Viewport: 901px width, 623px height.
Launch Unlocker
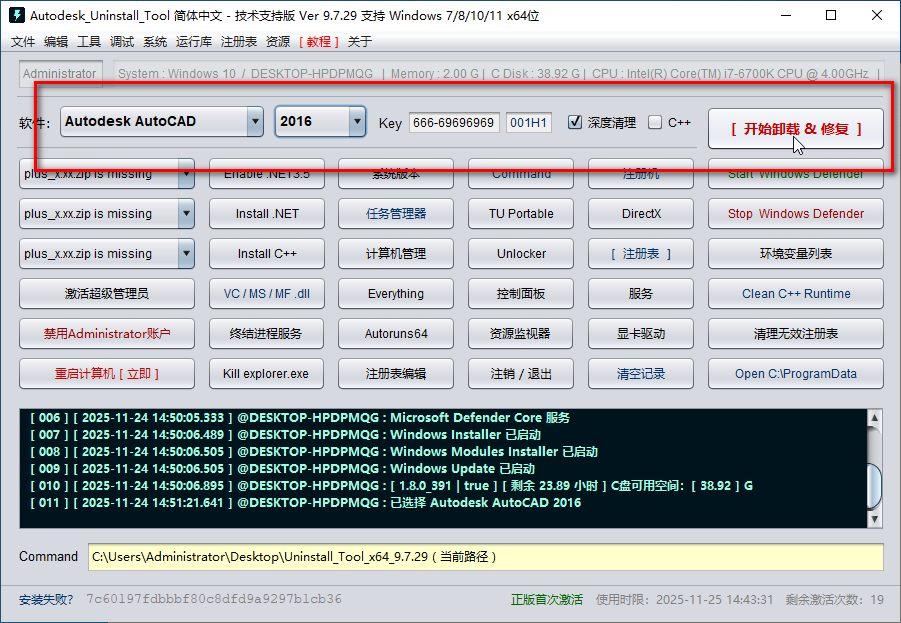click(x=521, y=253)
